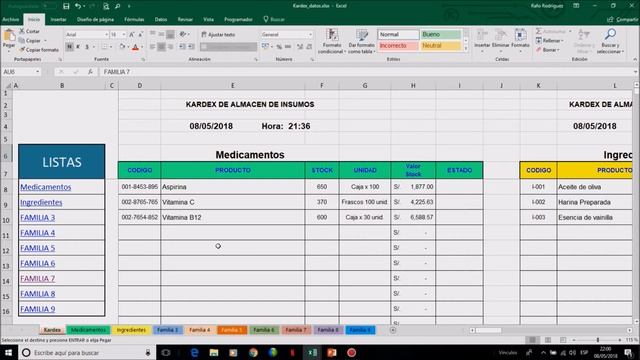The image size is (640, 360).
Task: Open the Ingredientes sheet tab
Action: point(131,330)
